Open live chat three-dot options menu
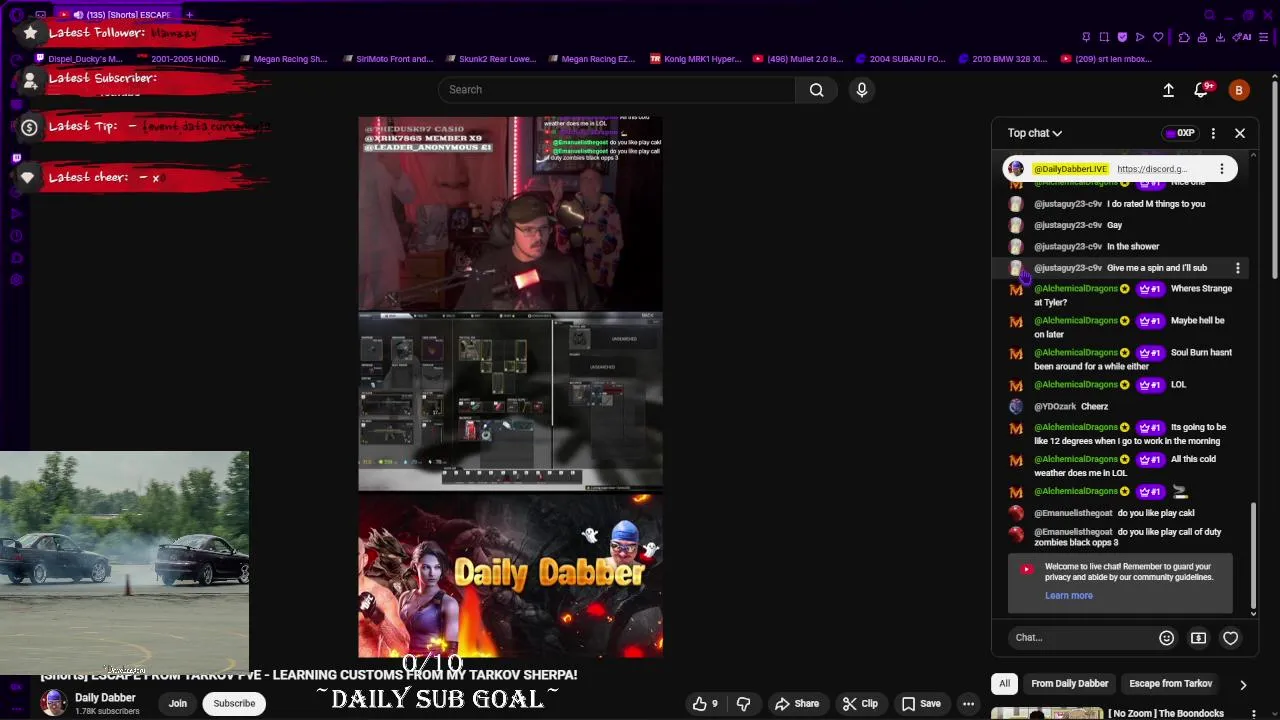1280x720 pixels. (x=1213, y=133)
